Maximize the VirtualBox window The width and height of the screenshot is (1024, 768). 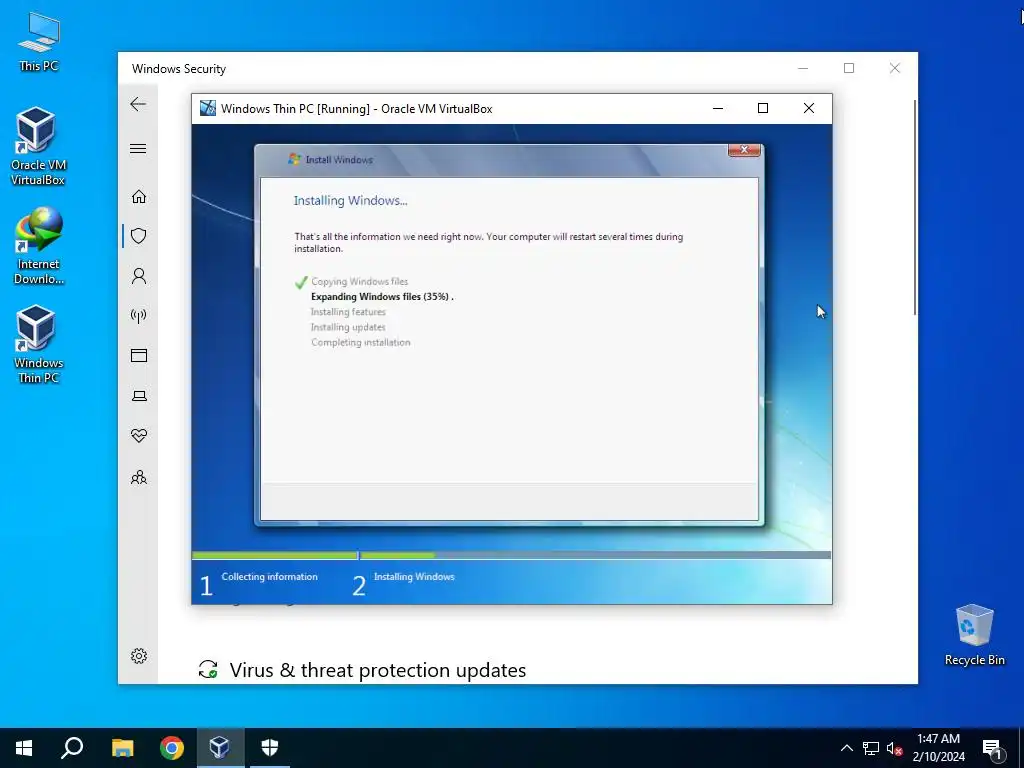763,108
